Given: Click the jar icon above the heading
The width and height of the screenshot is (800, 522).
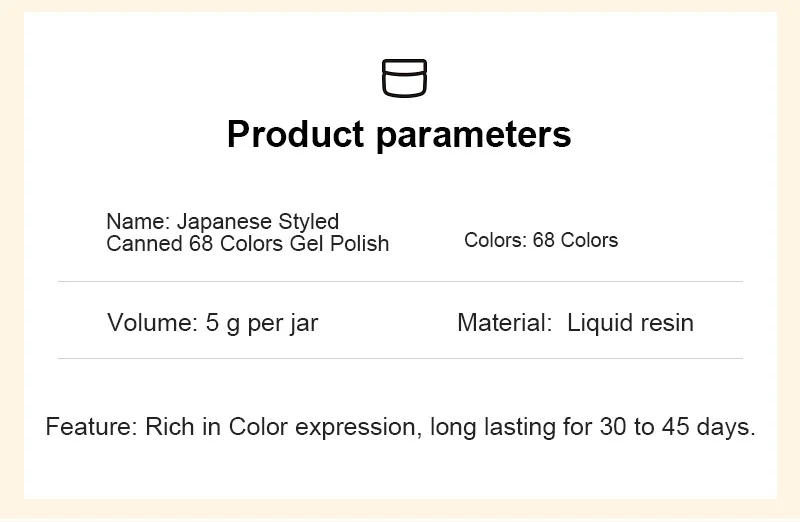Looking at the screenshot, I should click(x=404, y=78).
